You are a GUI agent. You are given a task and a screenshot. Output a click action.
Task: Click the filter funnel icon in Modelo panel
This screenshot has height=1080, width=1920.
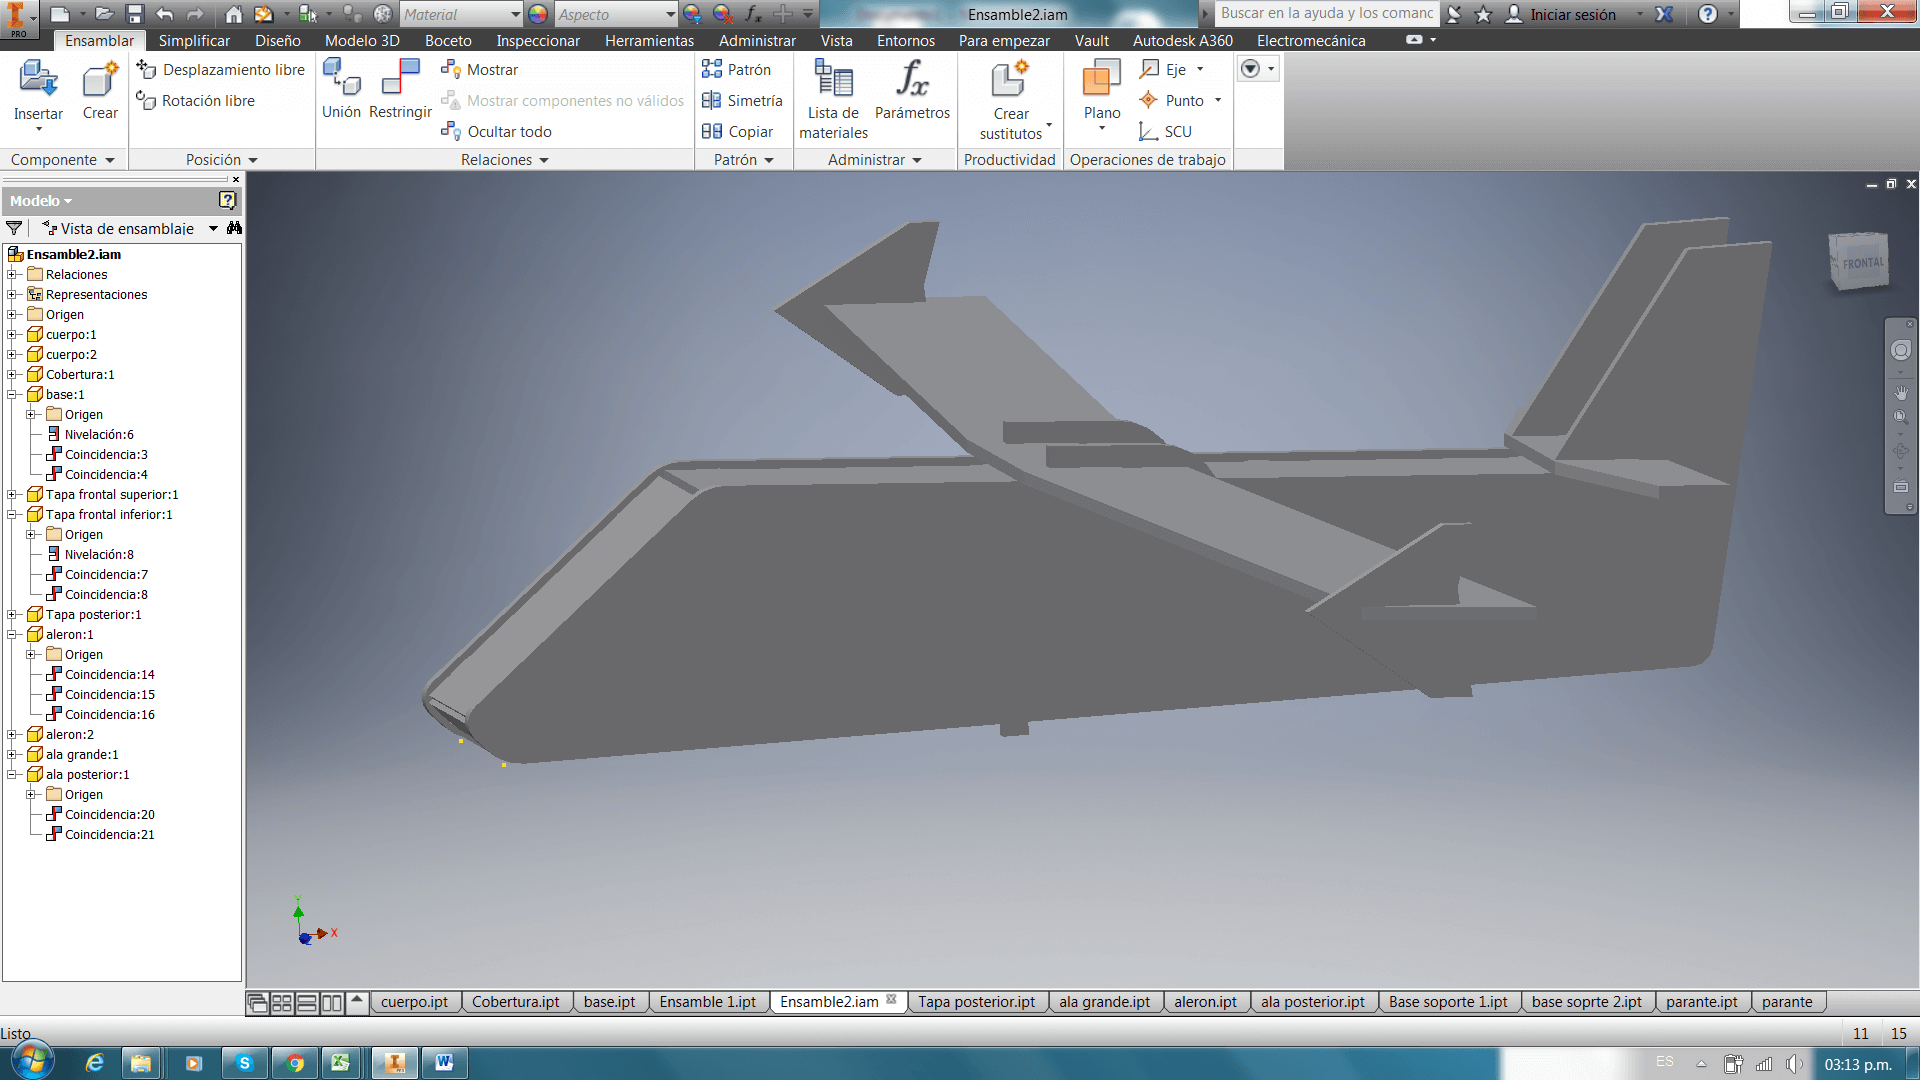(14, 228)
